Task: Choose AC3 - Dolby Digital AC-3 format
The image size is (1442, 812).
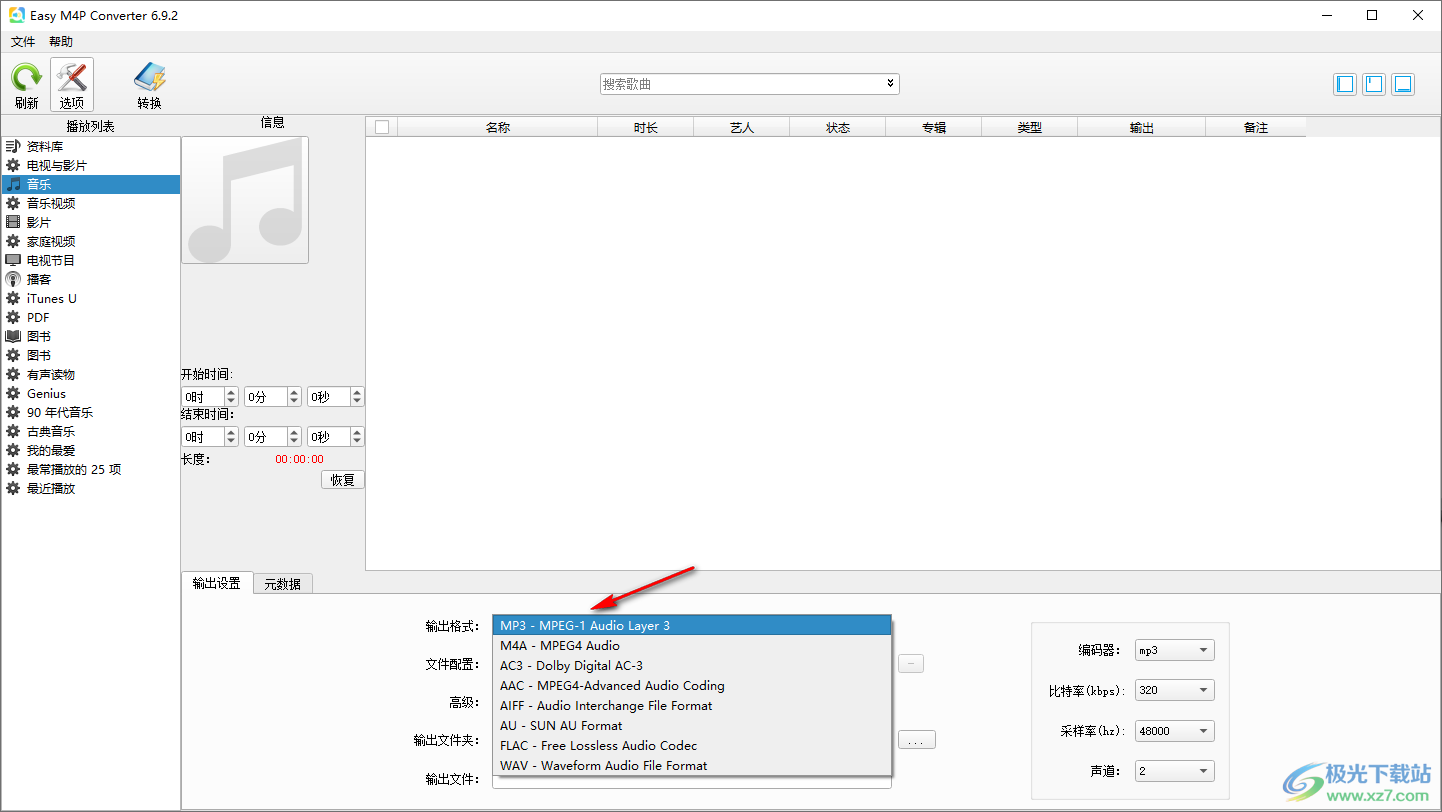Action: (692, 665)
